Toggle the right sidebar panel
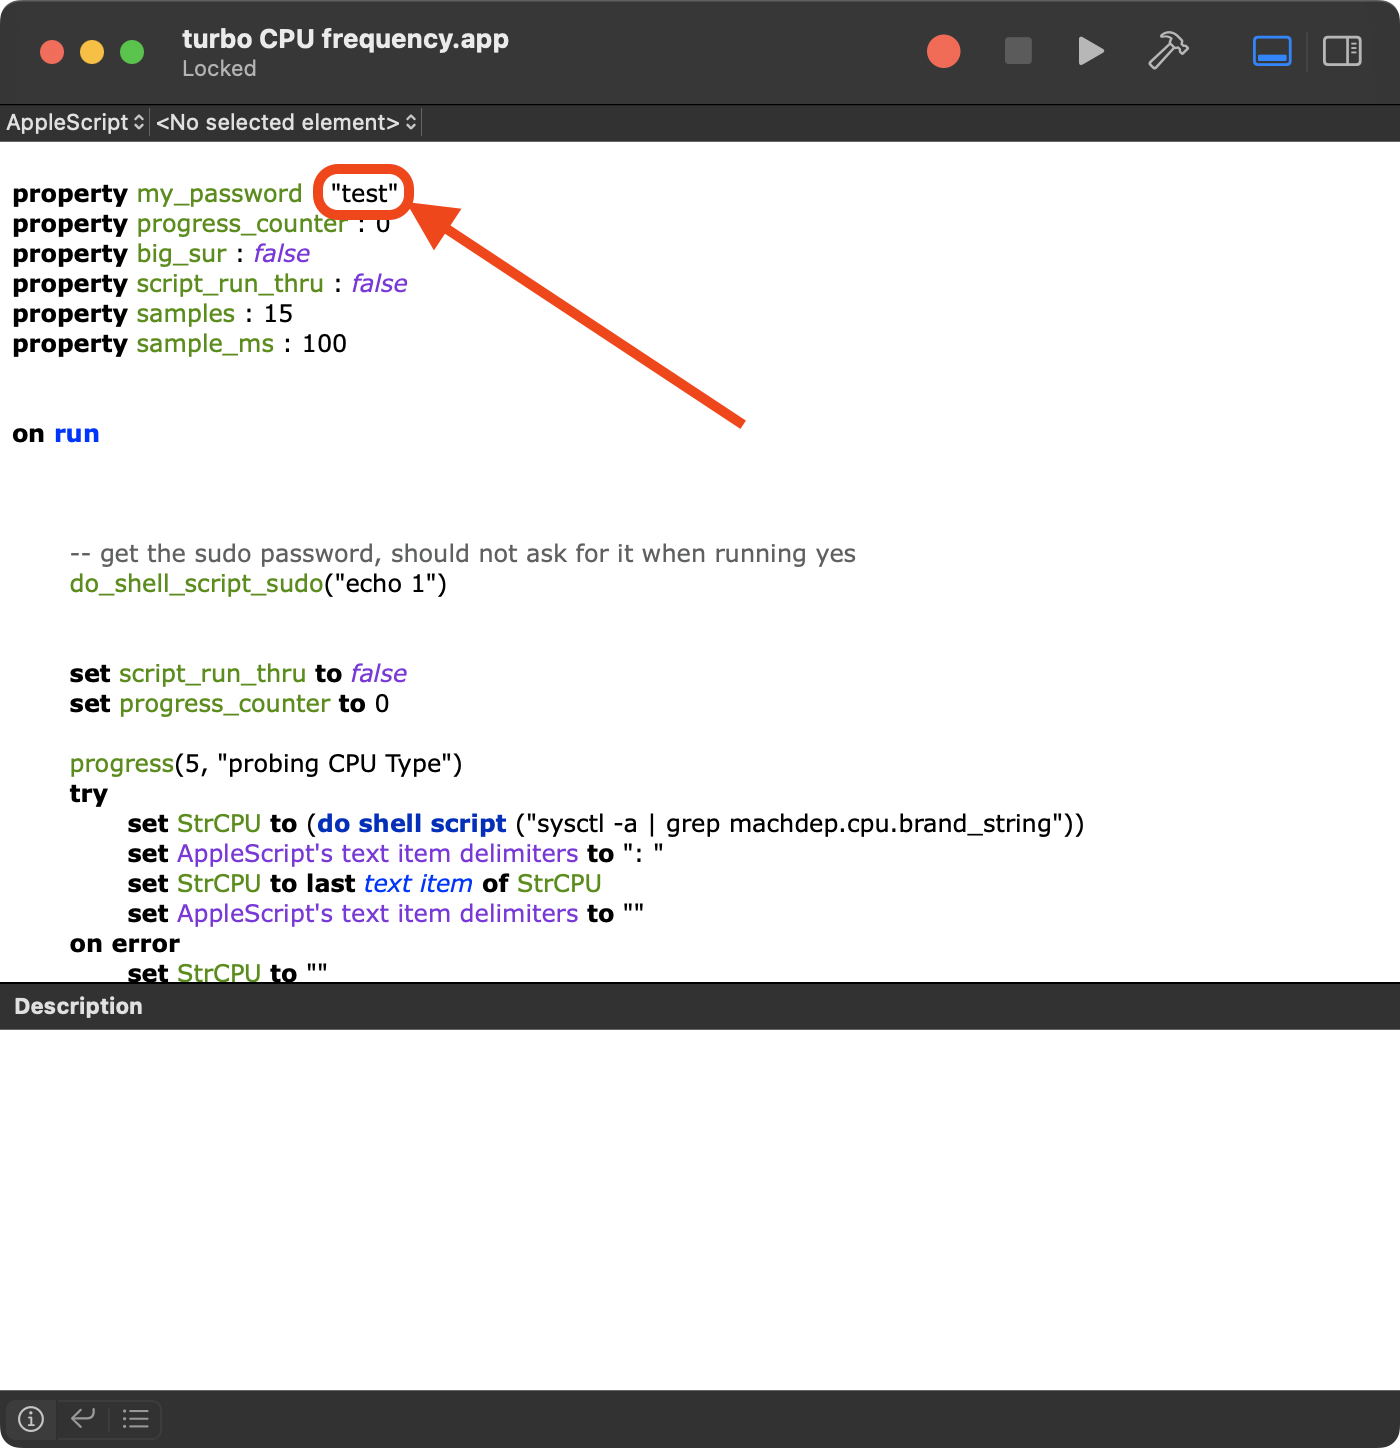Image resolution: width=1400 pixels, height=1448 pixels. click(1342, 51)
